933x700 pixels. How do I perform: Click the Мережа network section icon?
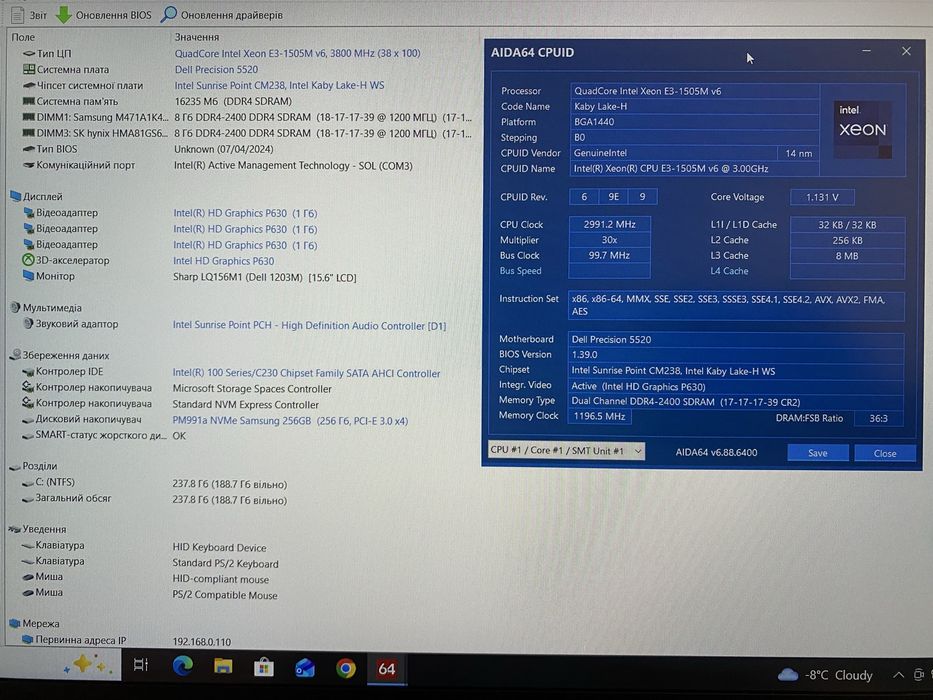pyautogui.click(x=15, y=623)
